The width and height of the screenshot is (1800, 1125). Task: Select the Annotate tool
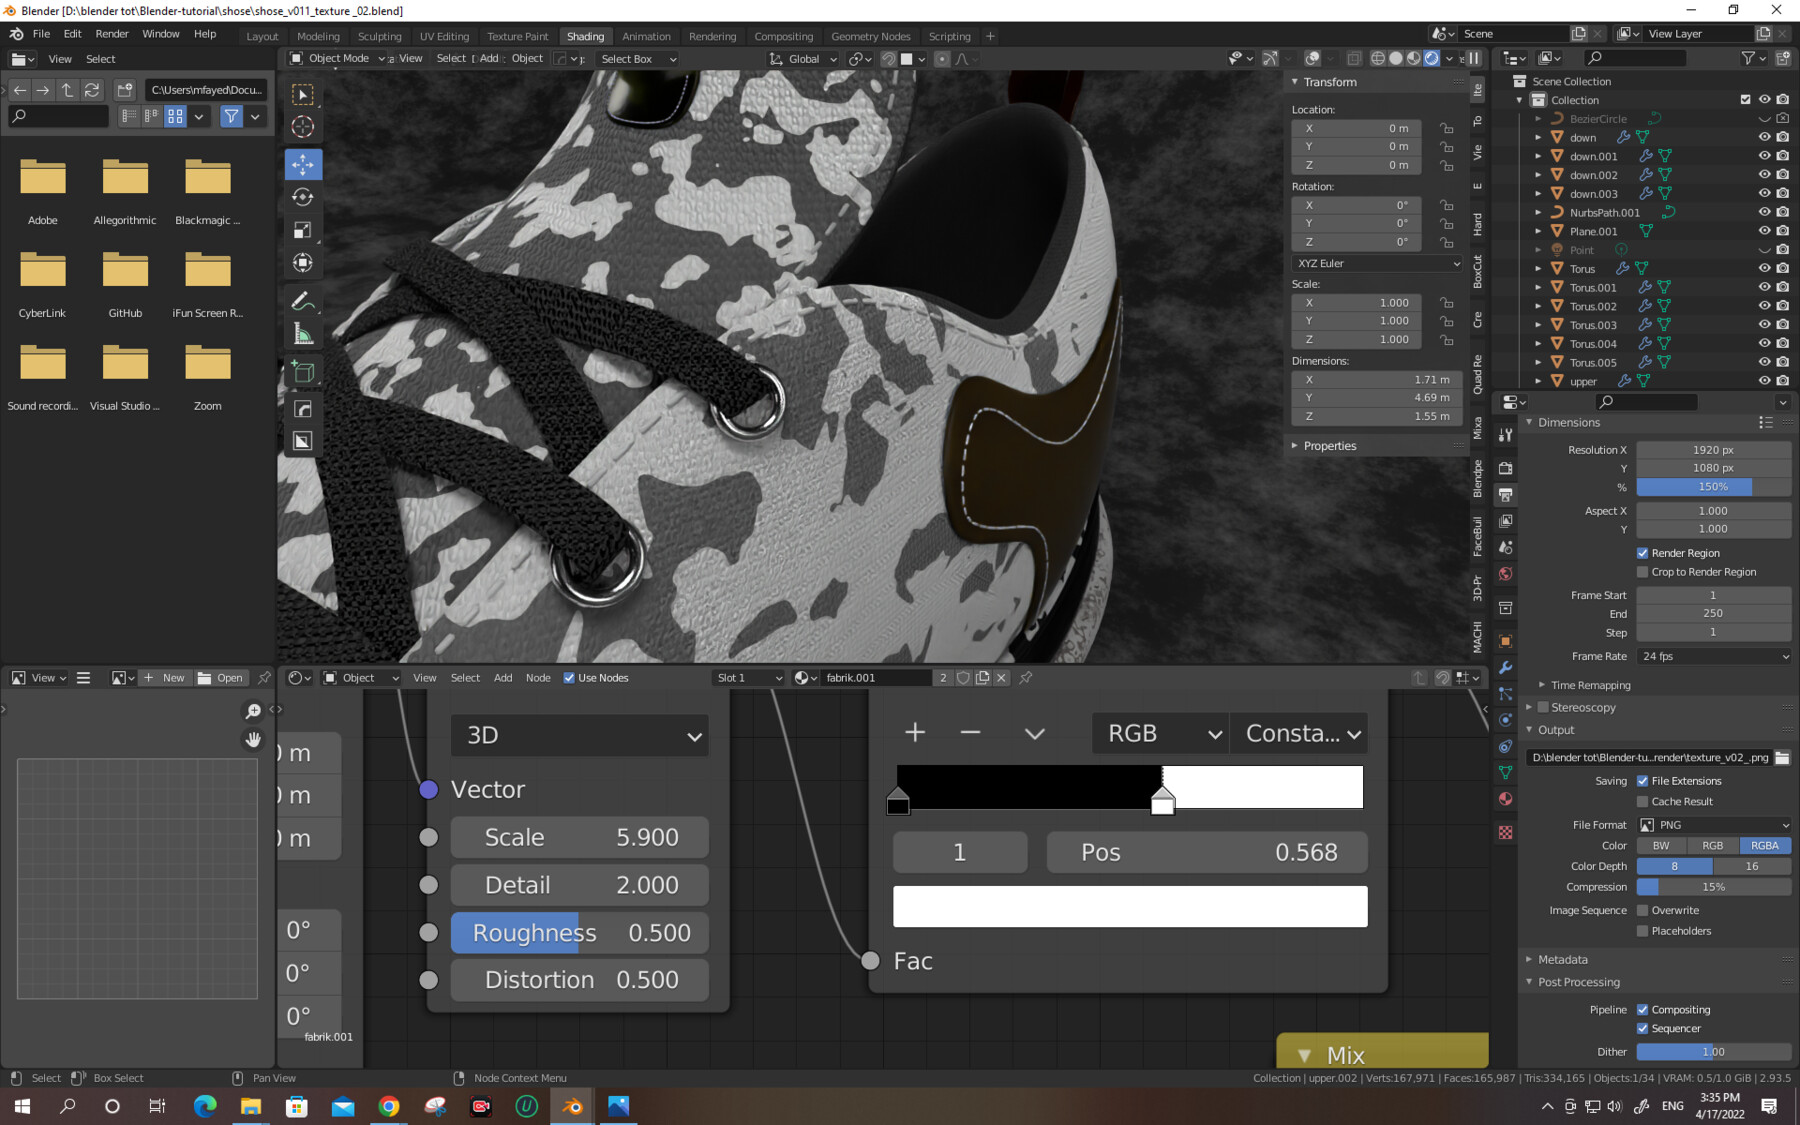pos(303,300)
